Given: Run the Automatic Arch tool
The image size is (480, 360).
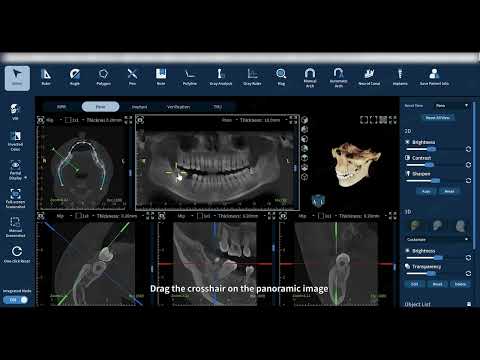Looking at the screenshot, I should 338,78.
